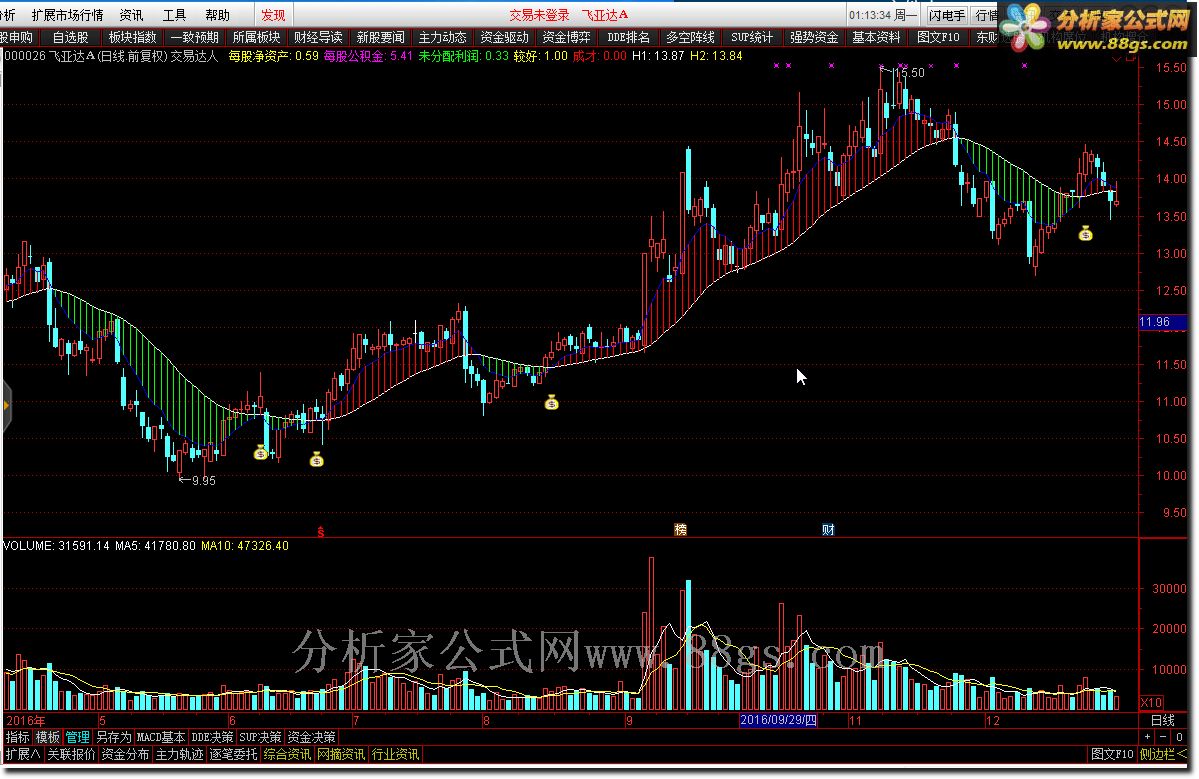This screenshot has width=1199, height=779.
Task: Select the 指标 tab
Action: [18, 738]
